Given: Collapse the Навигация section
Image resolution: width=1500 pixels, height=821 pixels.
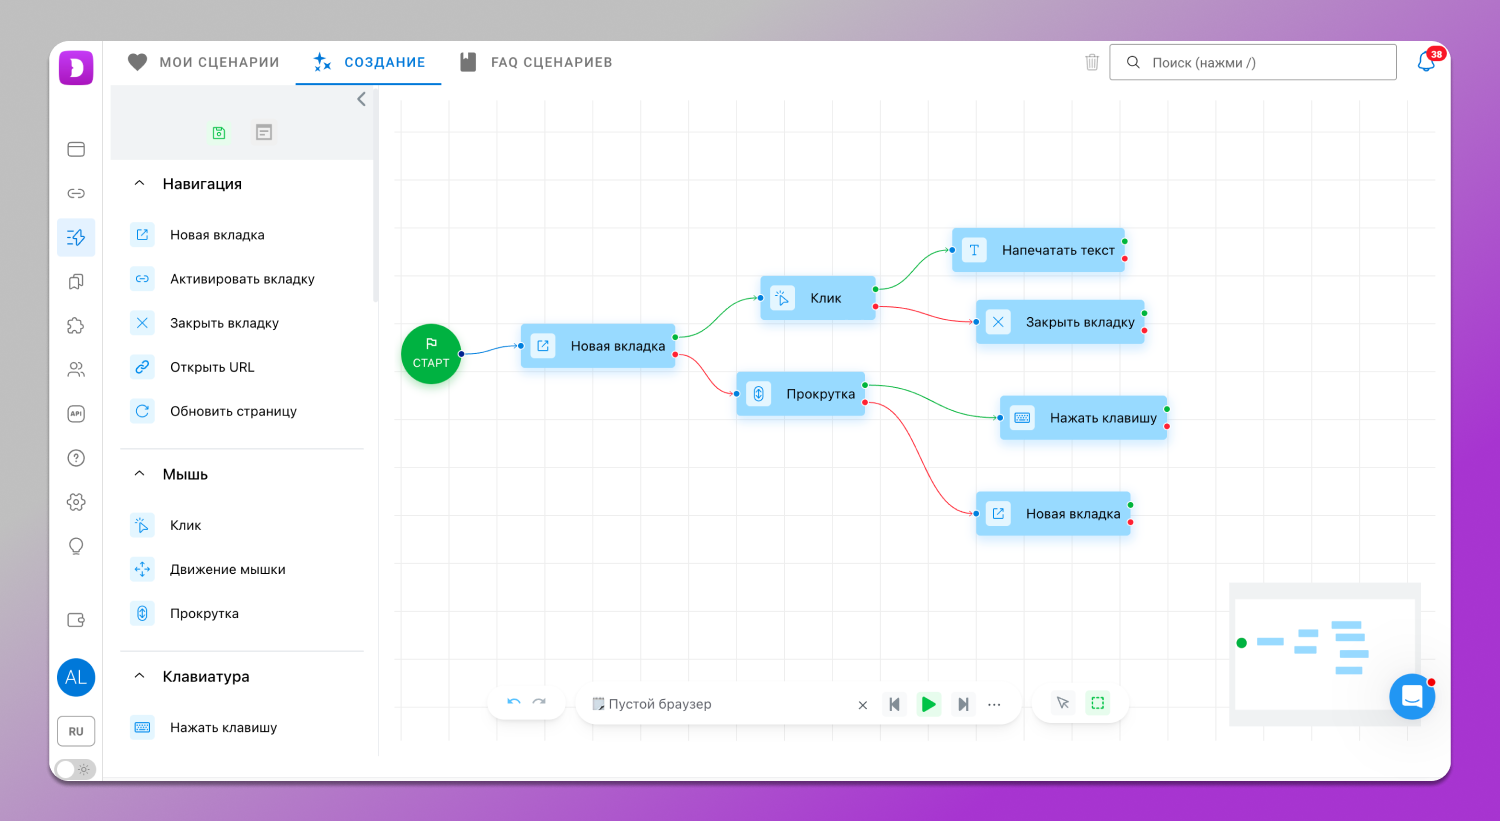Looking at the screenshot, I should tap(140, 184).
